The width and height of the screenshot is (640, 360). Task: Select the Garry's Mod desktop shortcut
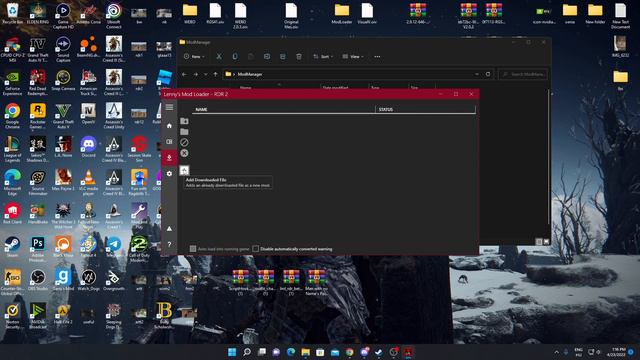click(63, 280)
